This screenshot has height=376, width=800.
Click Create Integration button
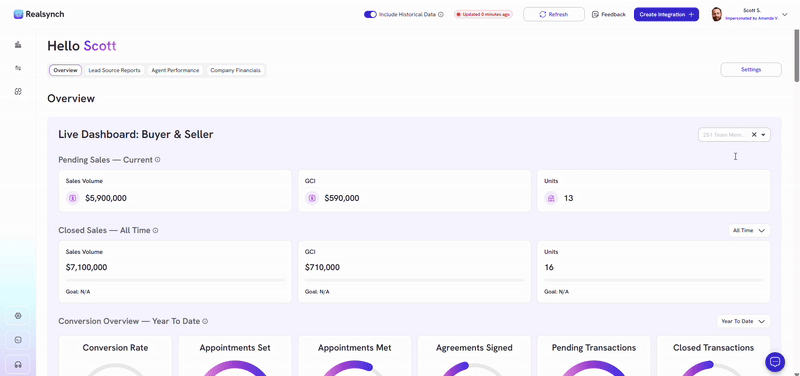pos(666,14)
